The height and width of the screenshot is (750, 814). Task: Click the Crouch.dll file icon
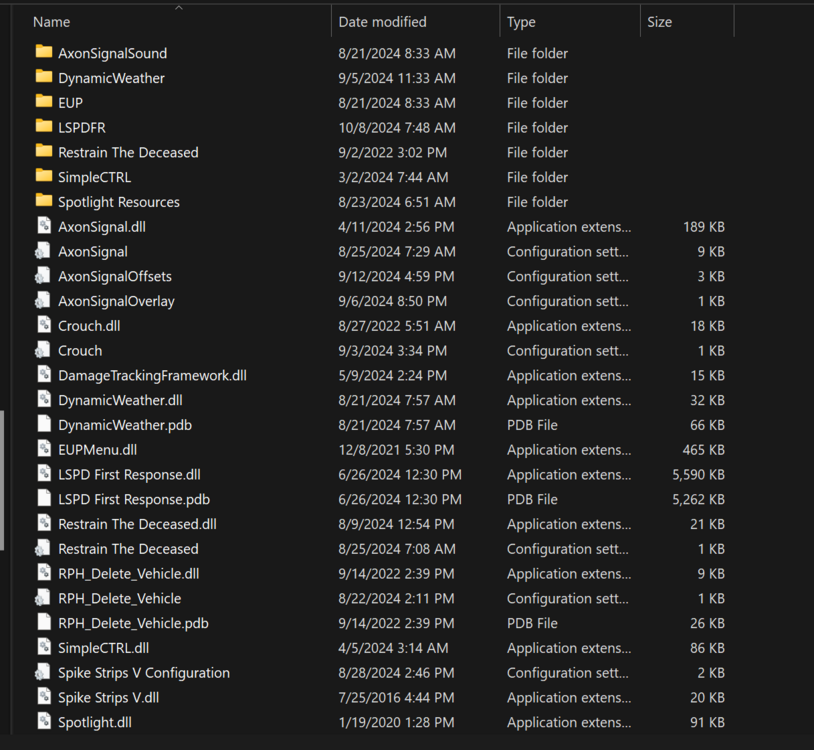(44, 325)
